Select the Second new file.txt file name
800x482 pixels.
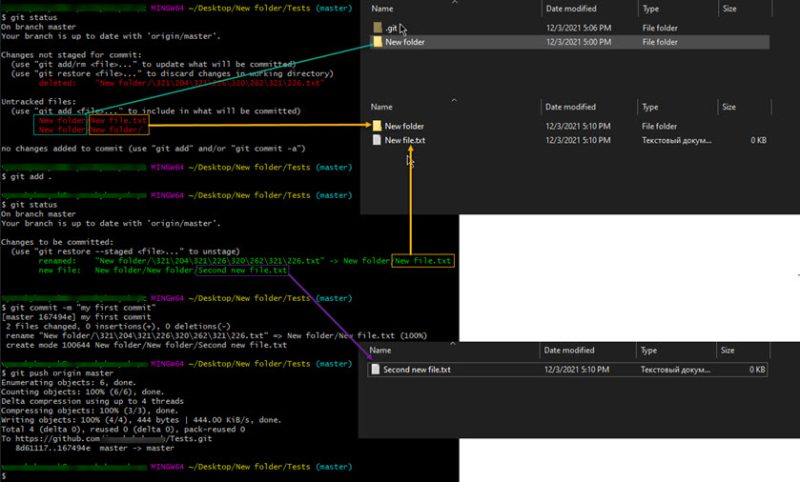coord(417,369)
